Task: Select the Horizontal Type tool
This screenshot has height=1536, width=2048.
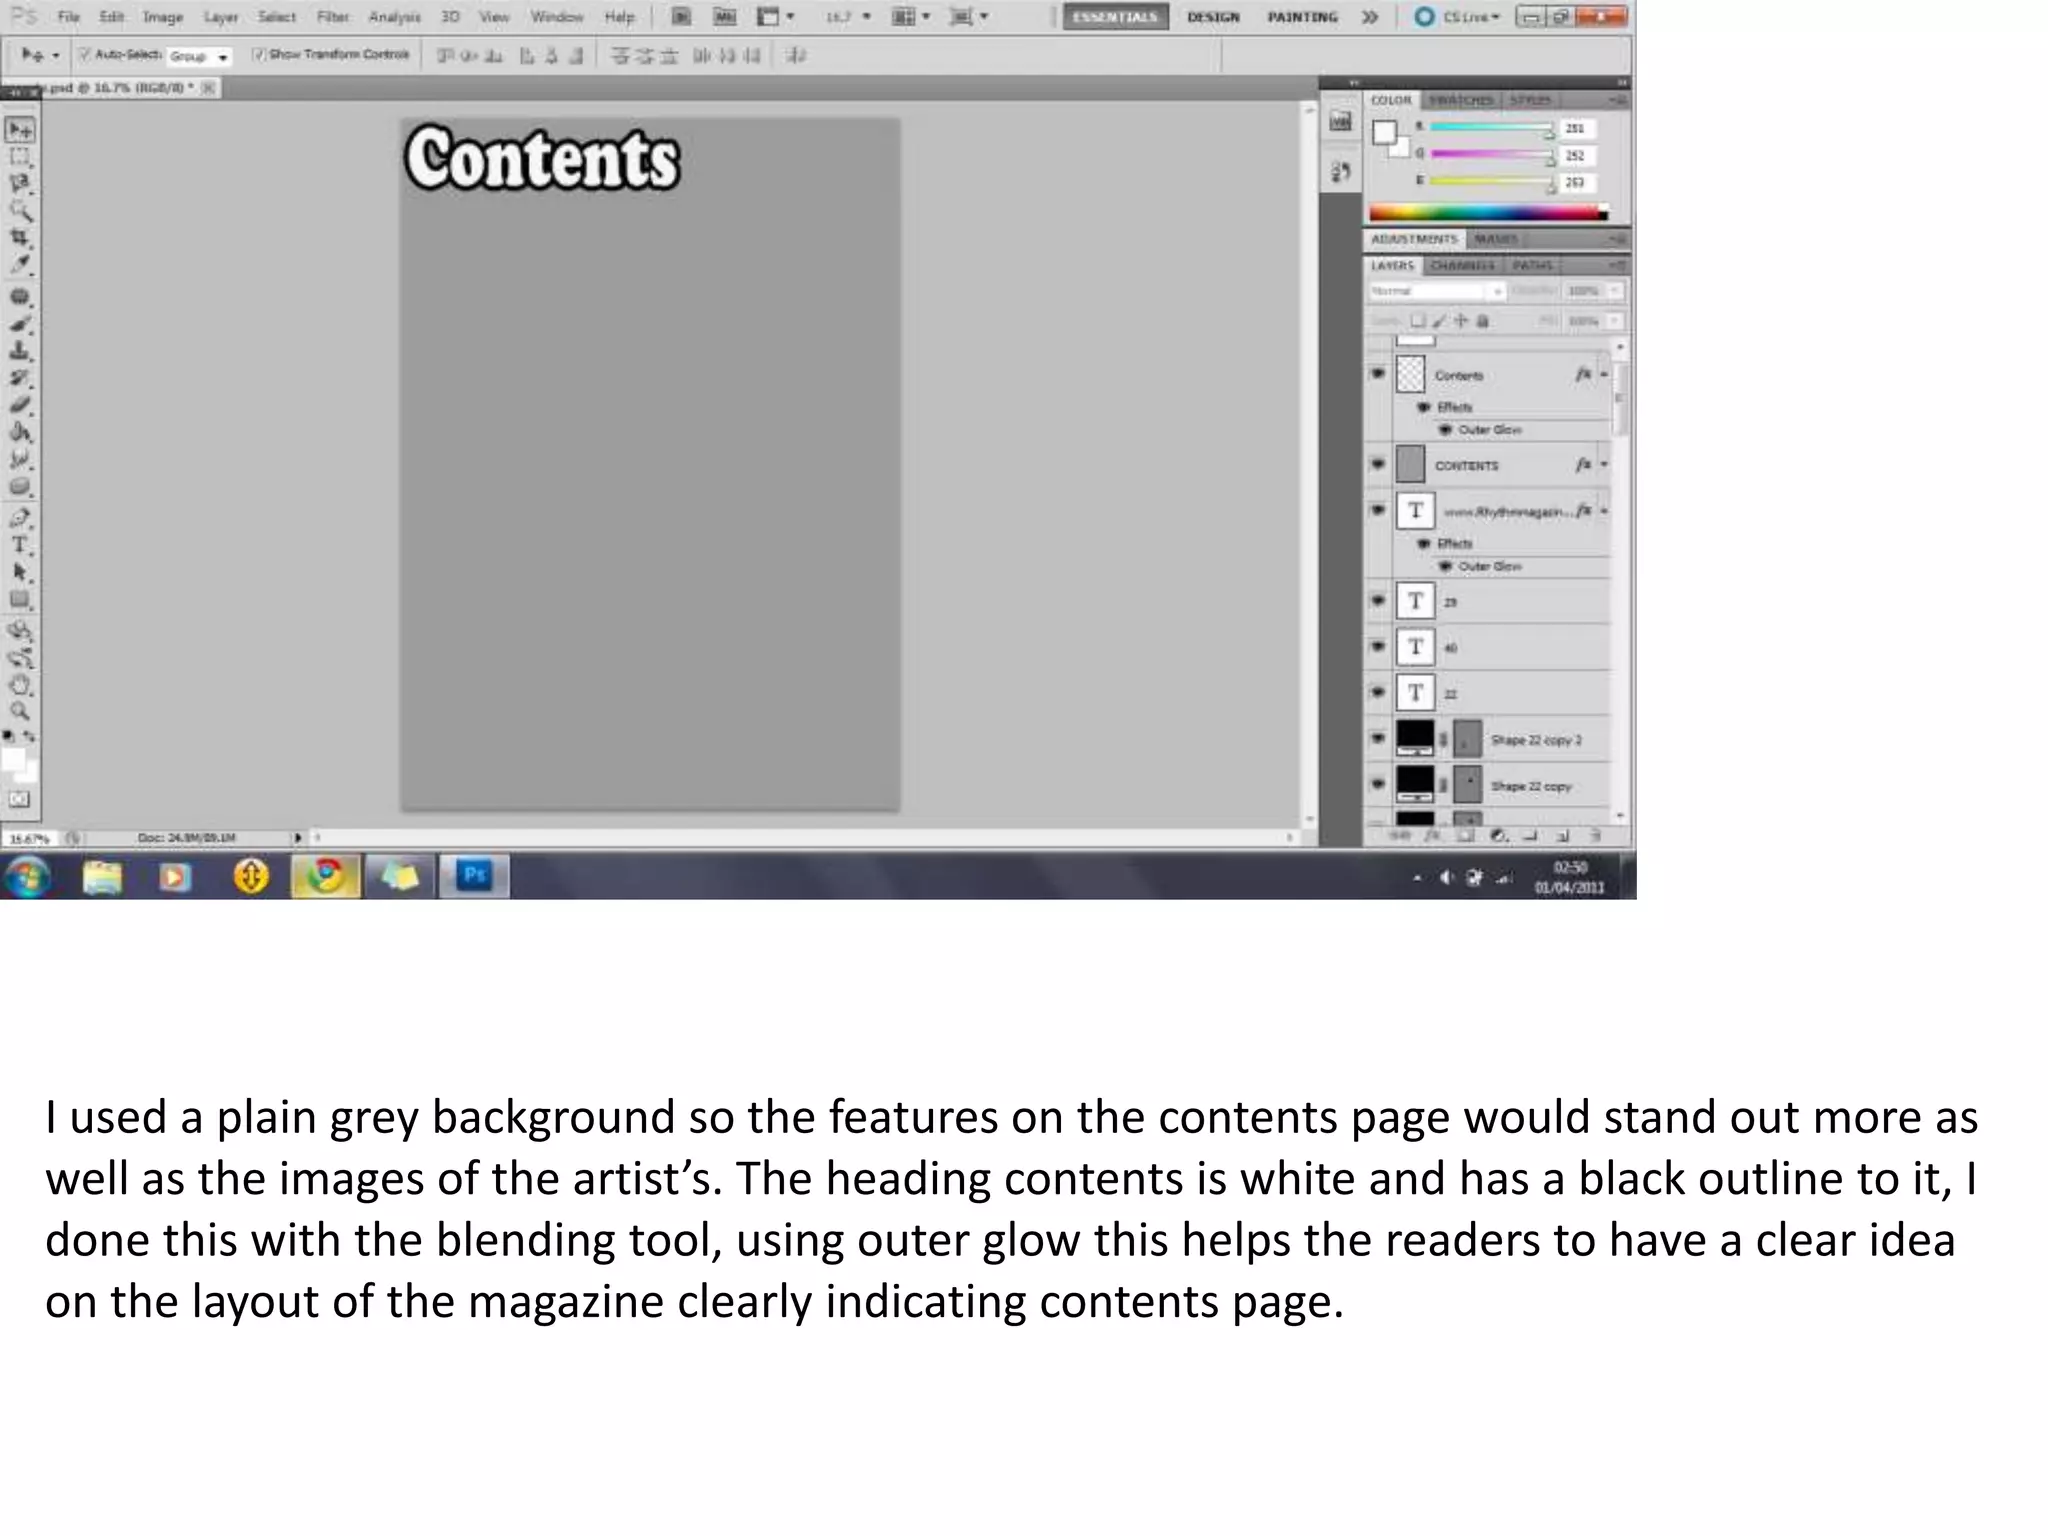Action: click(20, 545)
